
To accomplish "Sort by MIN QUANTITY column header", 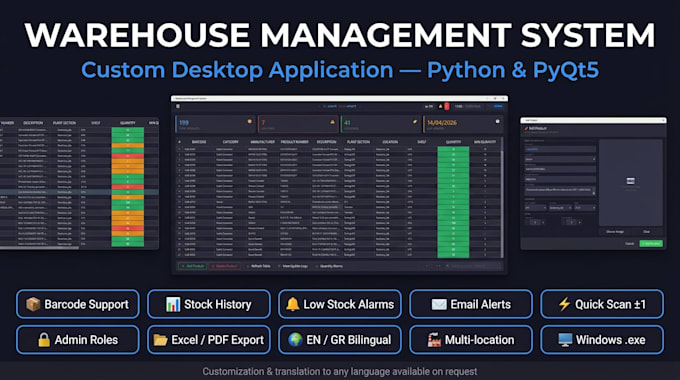I will pos(485,142).
